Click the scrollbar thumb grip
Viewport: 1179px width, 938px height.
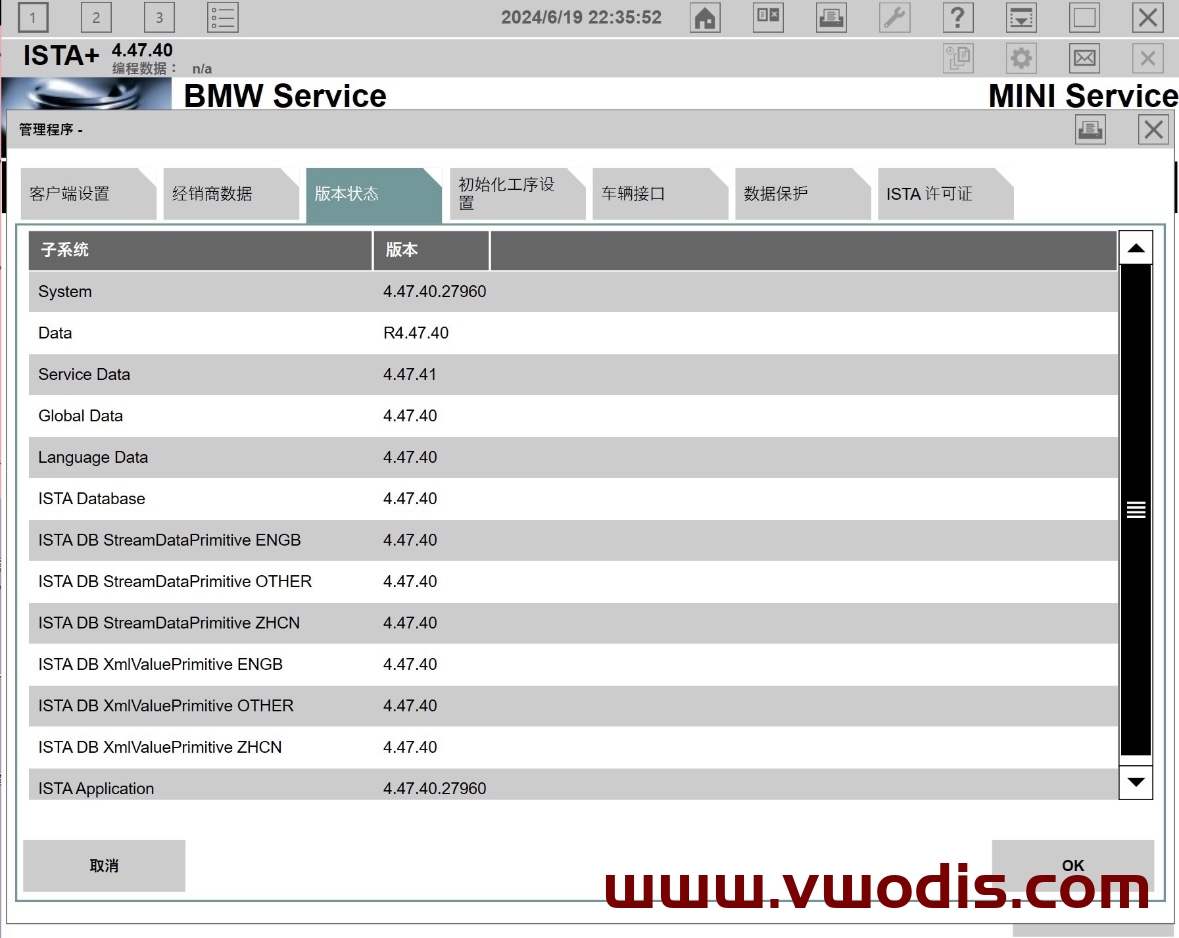click(1136, 509)
